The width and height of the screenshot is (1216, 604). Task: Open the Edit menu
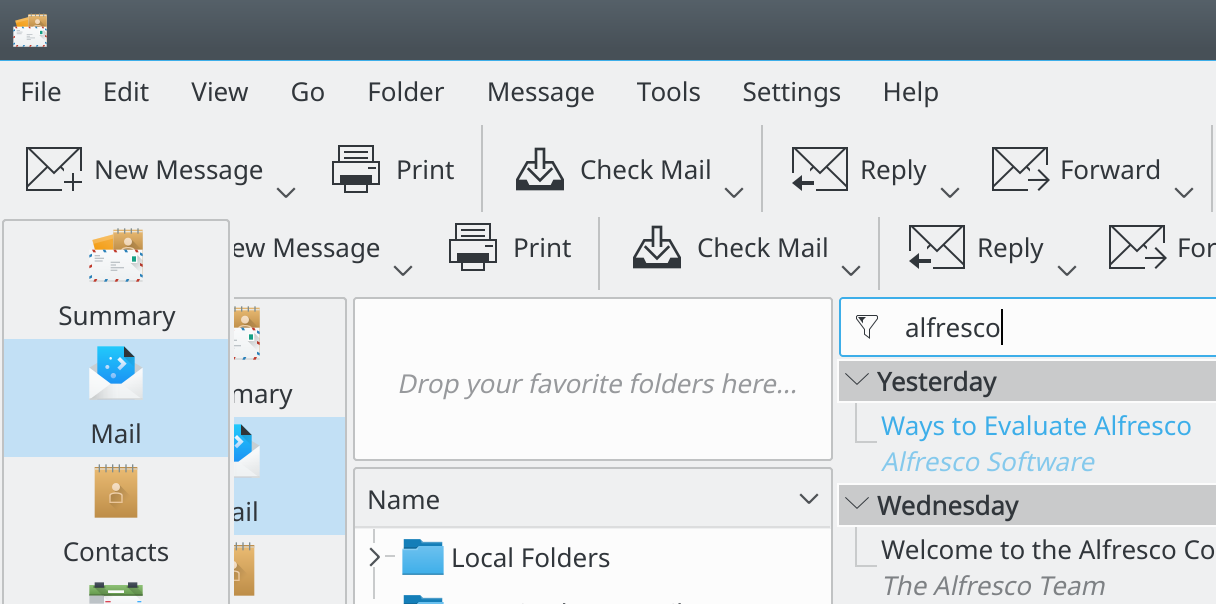[126, 92]
